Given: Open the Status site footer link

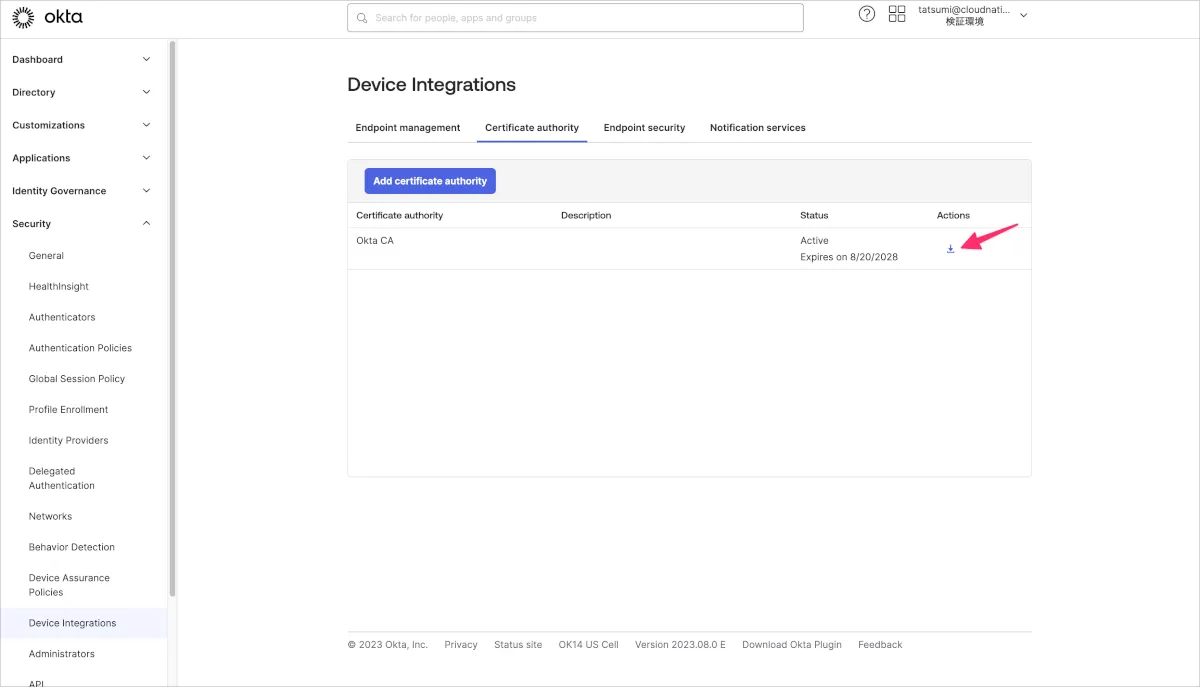Looking at the screenshot, I should pyautogui.click(x=518, y=645).
